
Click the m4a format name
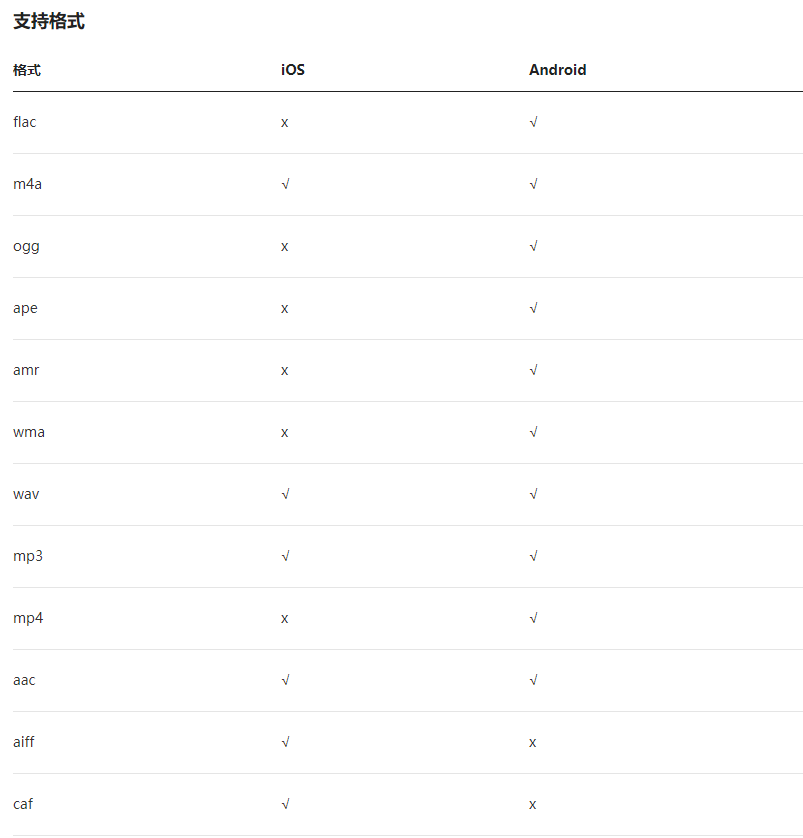[x=27, y=184]
